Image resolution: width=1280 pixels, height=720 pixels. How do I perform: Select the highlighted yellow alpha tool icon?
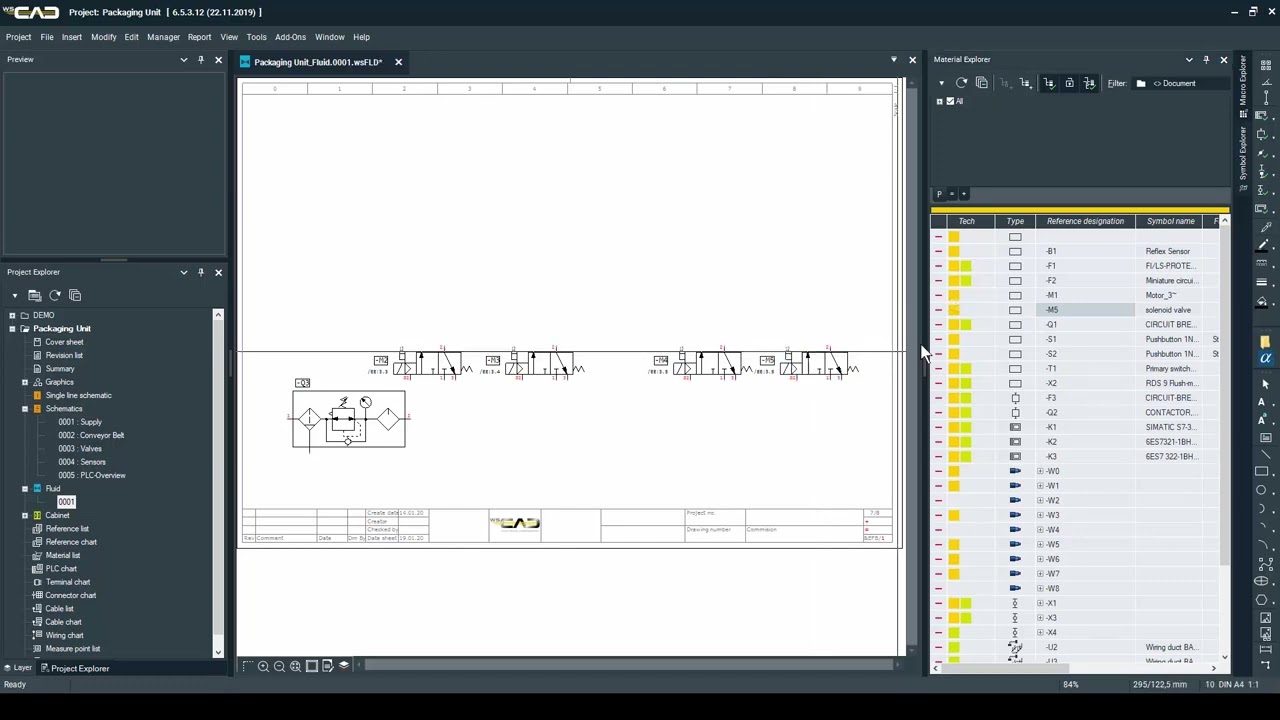[1265, 358]
